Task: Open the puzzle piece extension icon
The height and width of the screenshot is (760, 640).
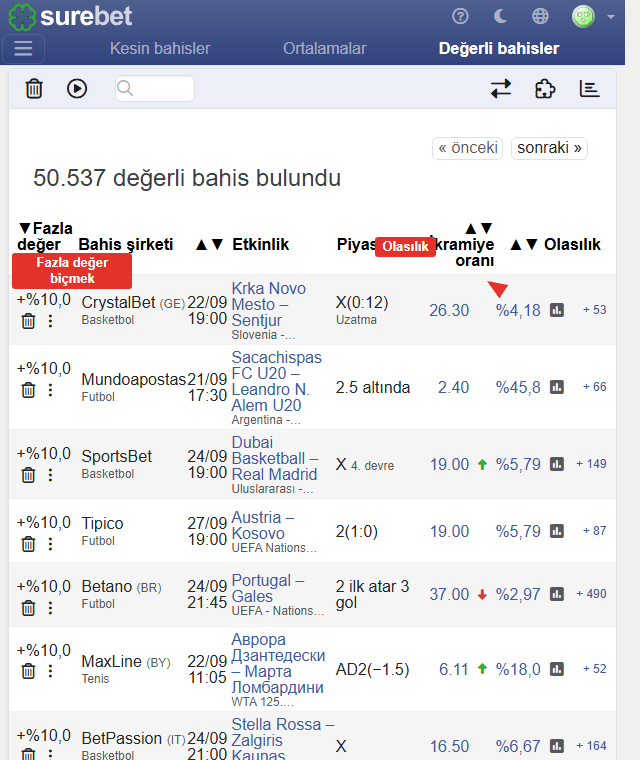Action: [545, 89]
